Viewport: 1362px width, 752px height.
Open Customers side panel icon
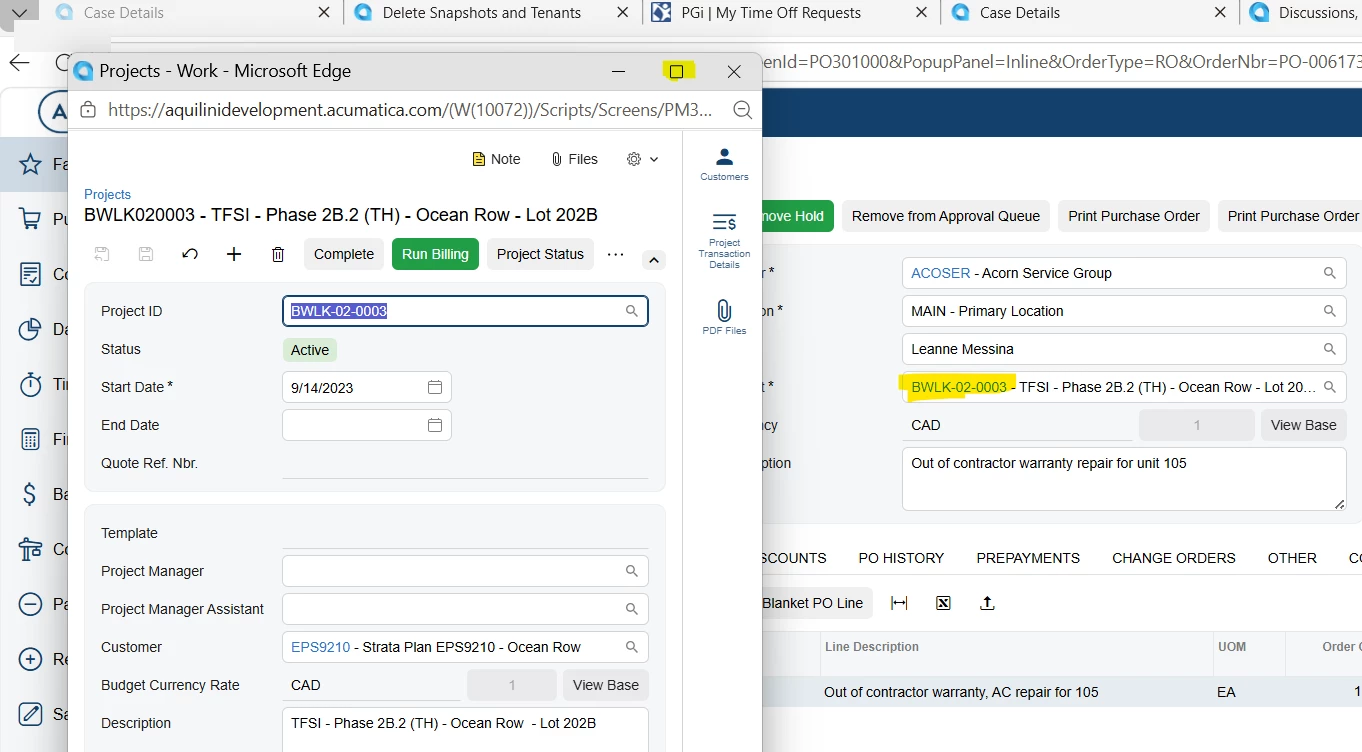[x=724, y=164]
